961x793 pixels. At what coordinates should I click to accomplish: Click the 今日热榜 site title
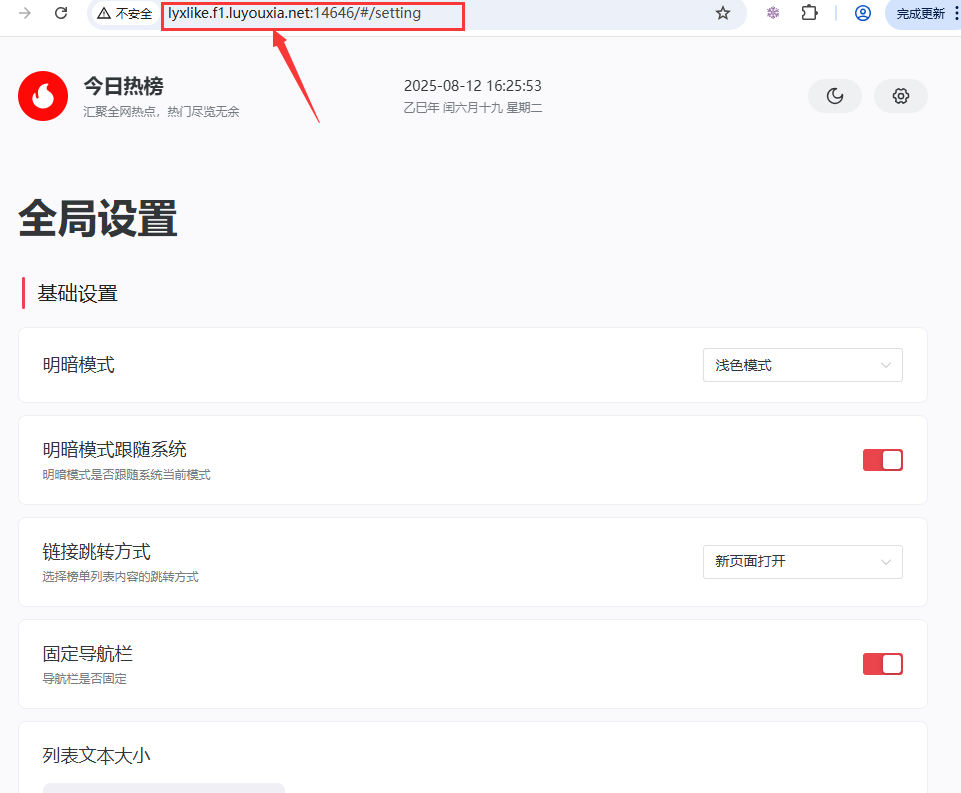coord(123,86)
